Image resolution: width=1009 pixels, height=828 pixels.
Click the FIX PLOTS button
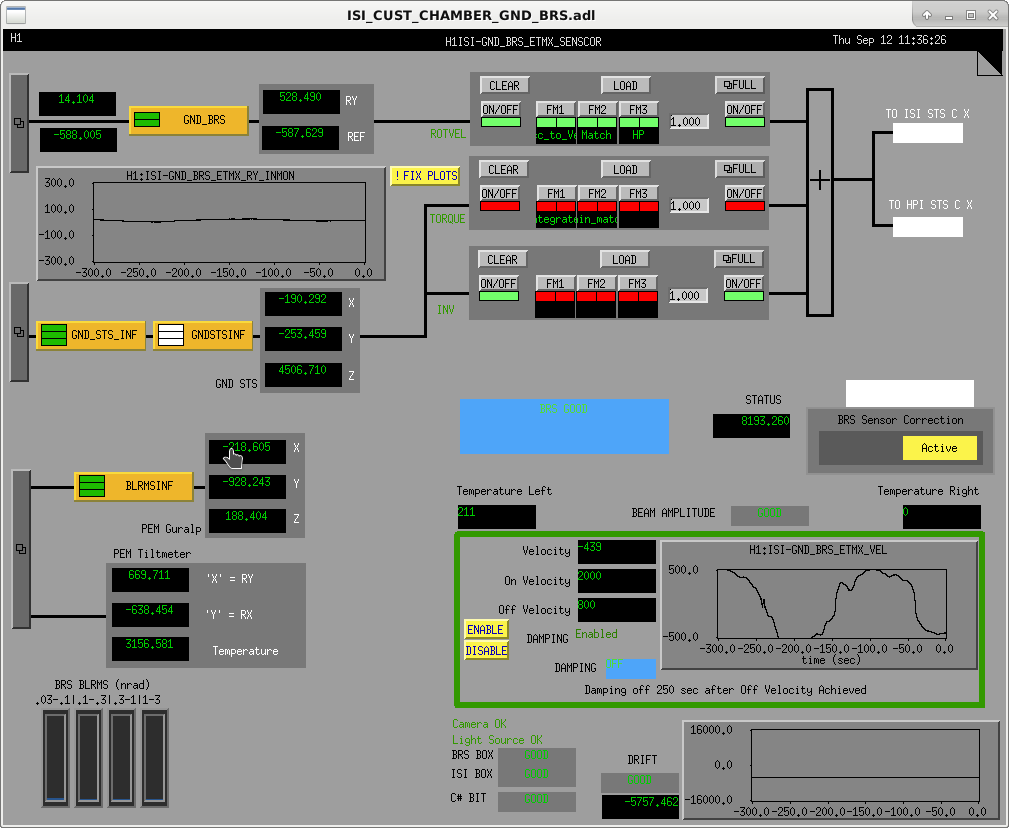coord(425,176)
